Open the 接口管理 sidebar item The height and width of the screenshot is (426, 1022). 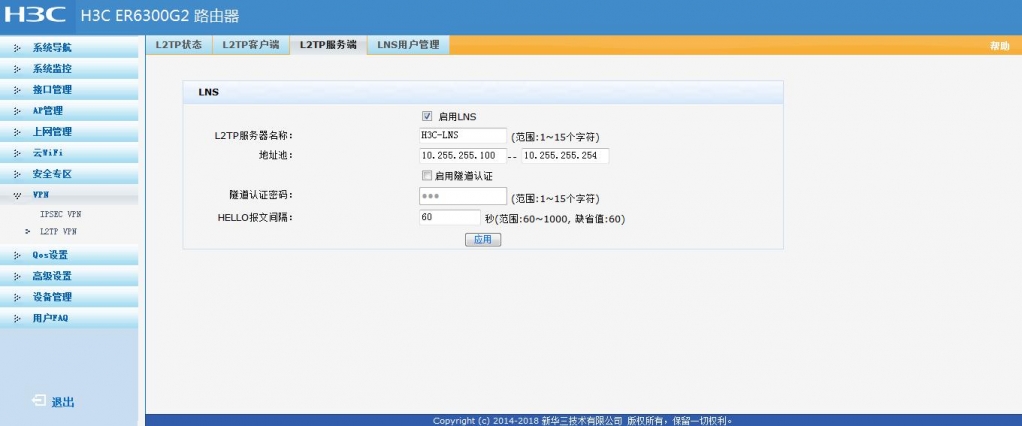click(69, 90)
